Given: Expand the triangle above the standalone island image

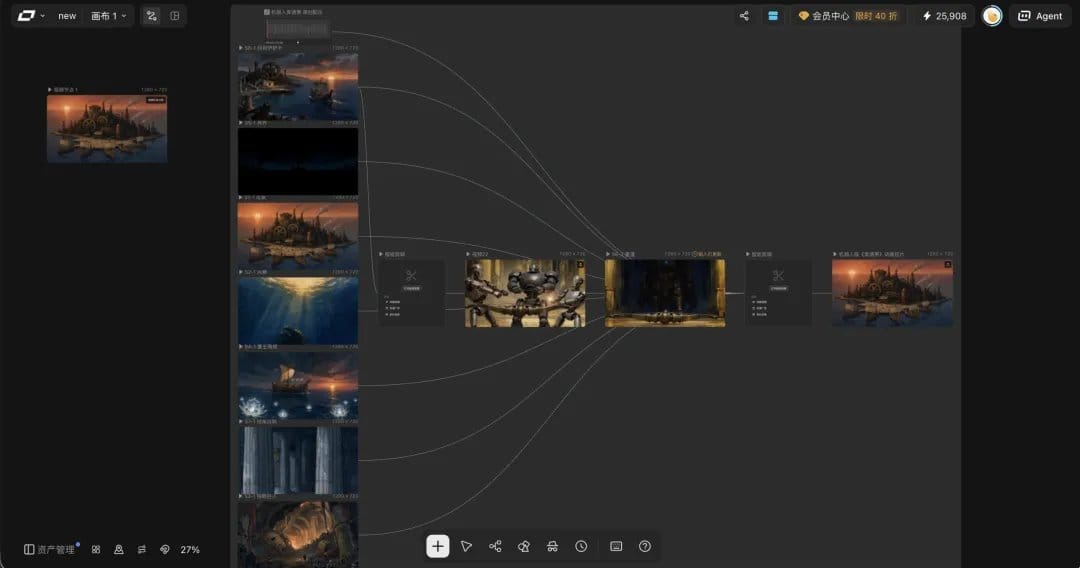Looking at the screenshot, I should [50, 90].
